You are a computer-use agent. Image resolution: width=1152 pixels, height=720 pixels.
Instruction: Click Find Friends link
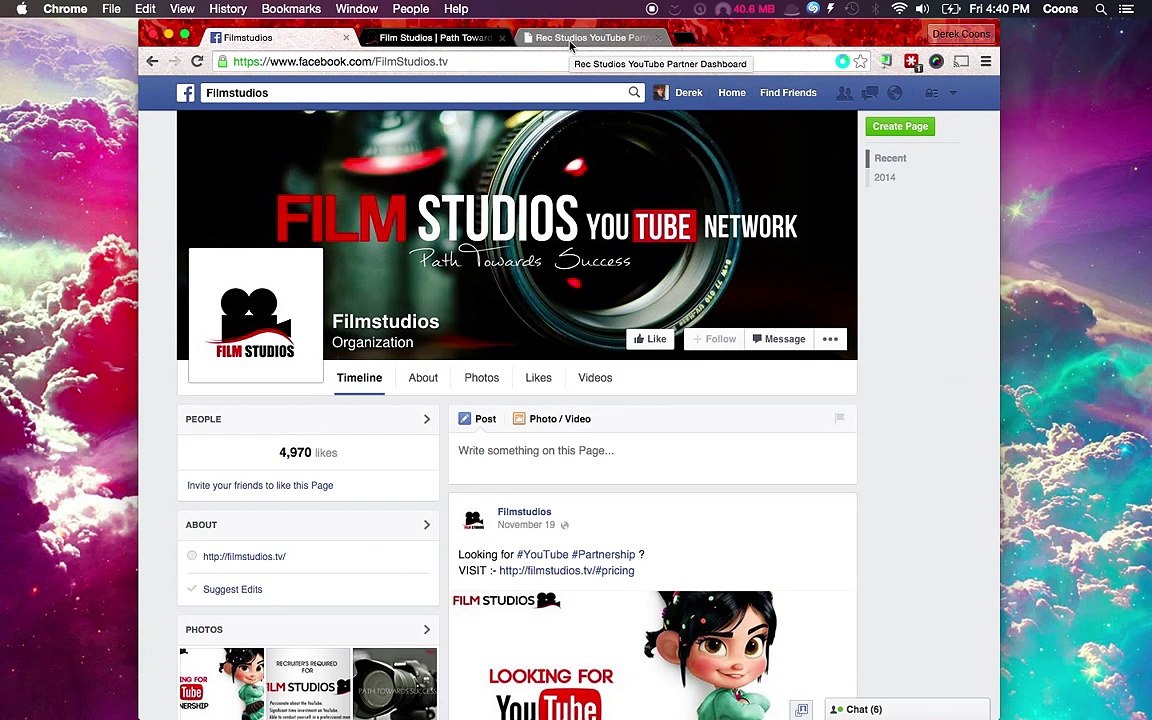(x=788, y=93)
